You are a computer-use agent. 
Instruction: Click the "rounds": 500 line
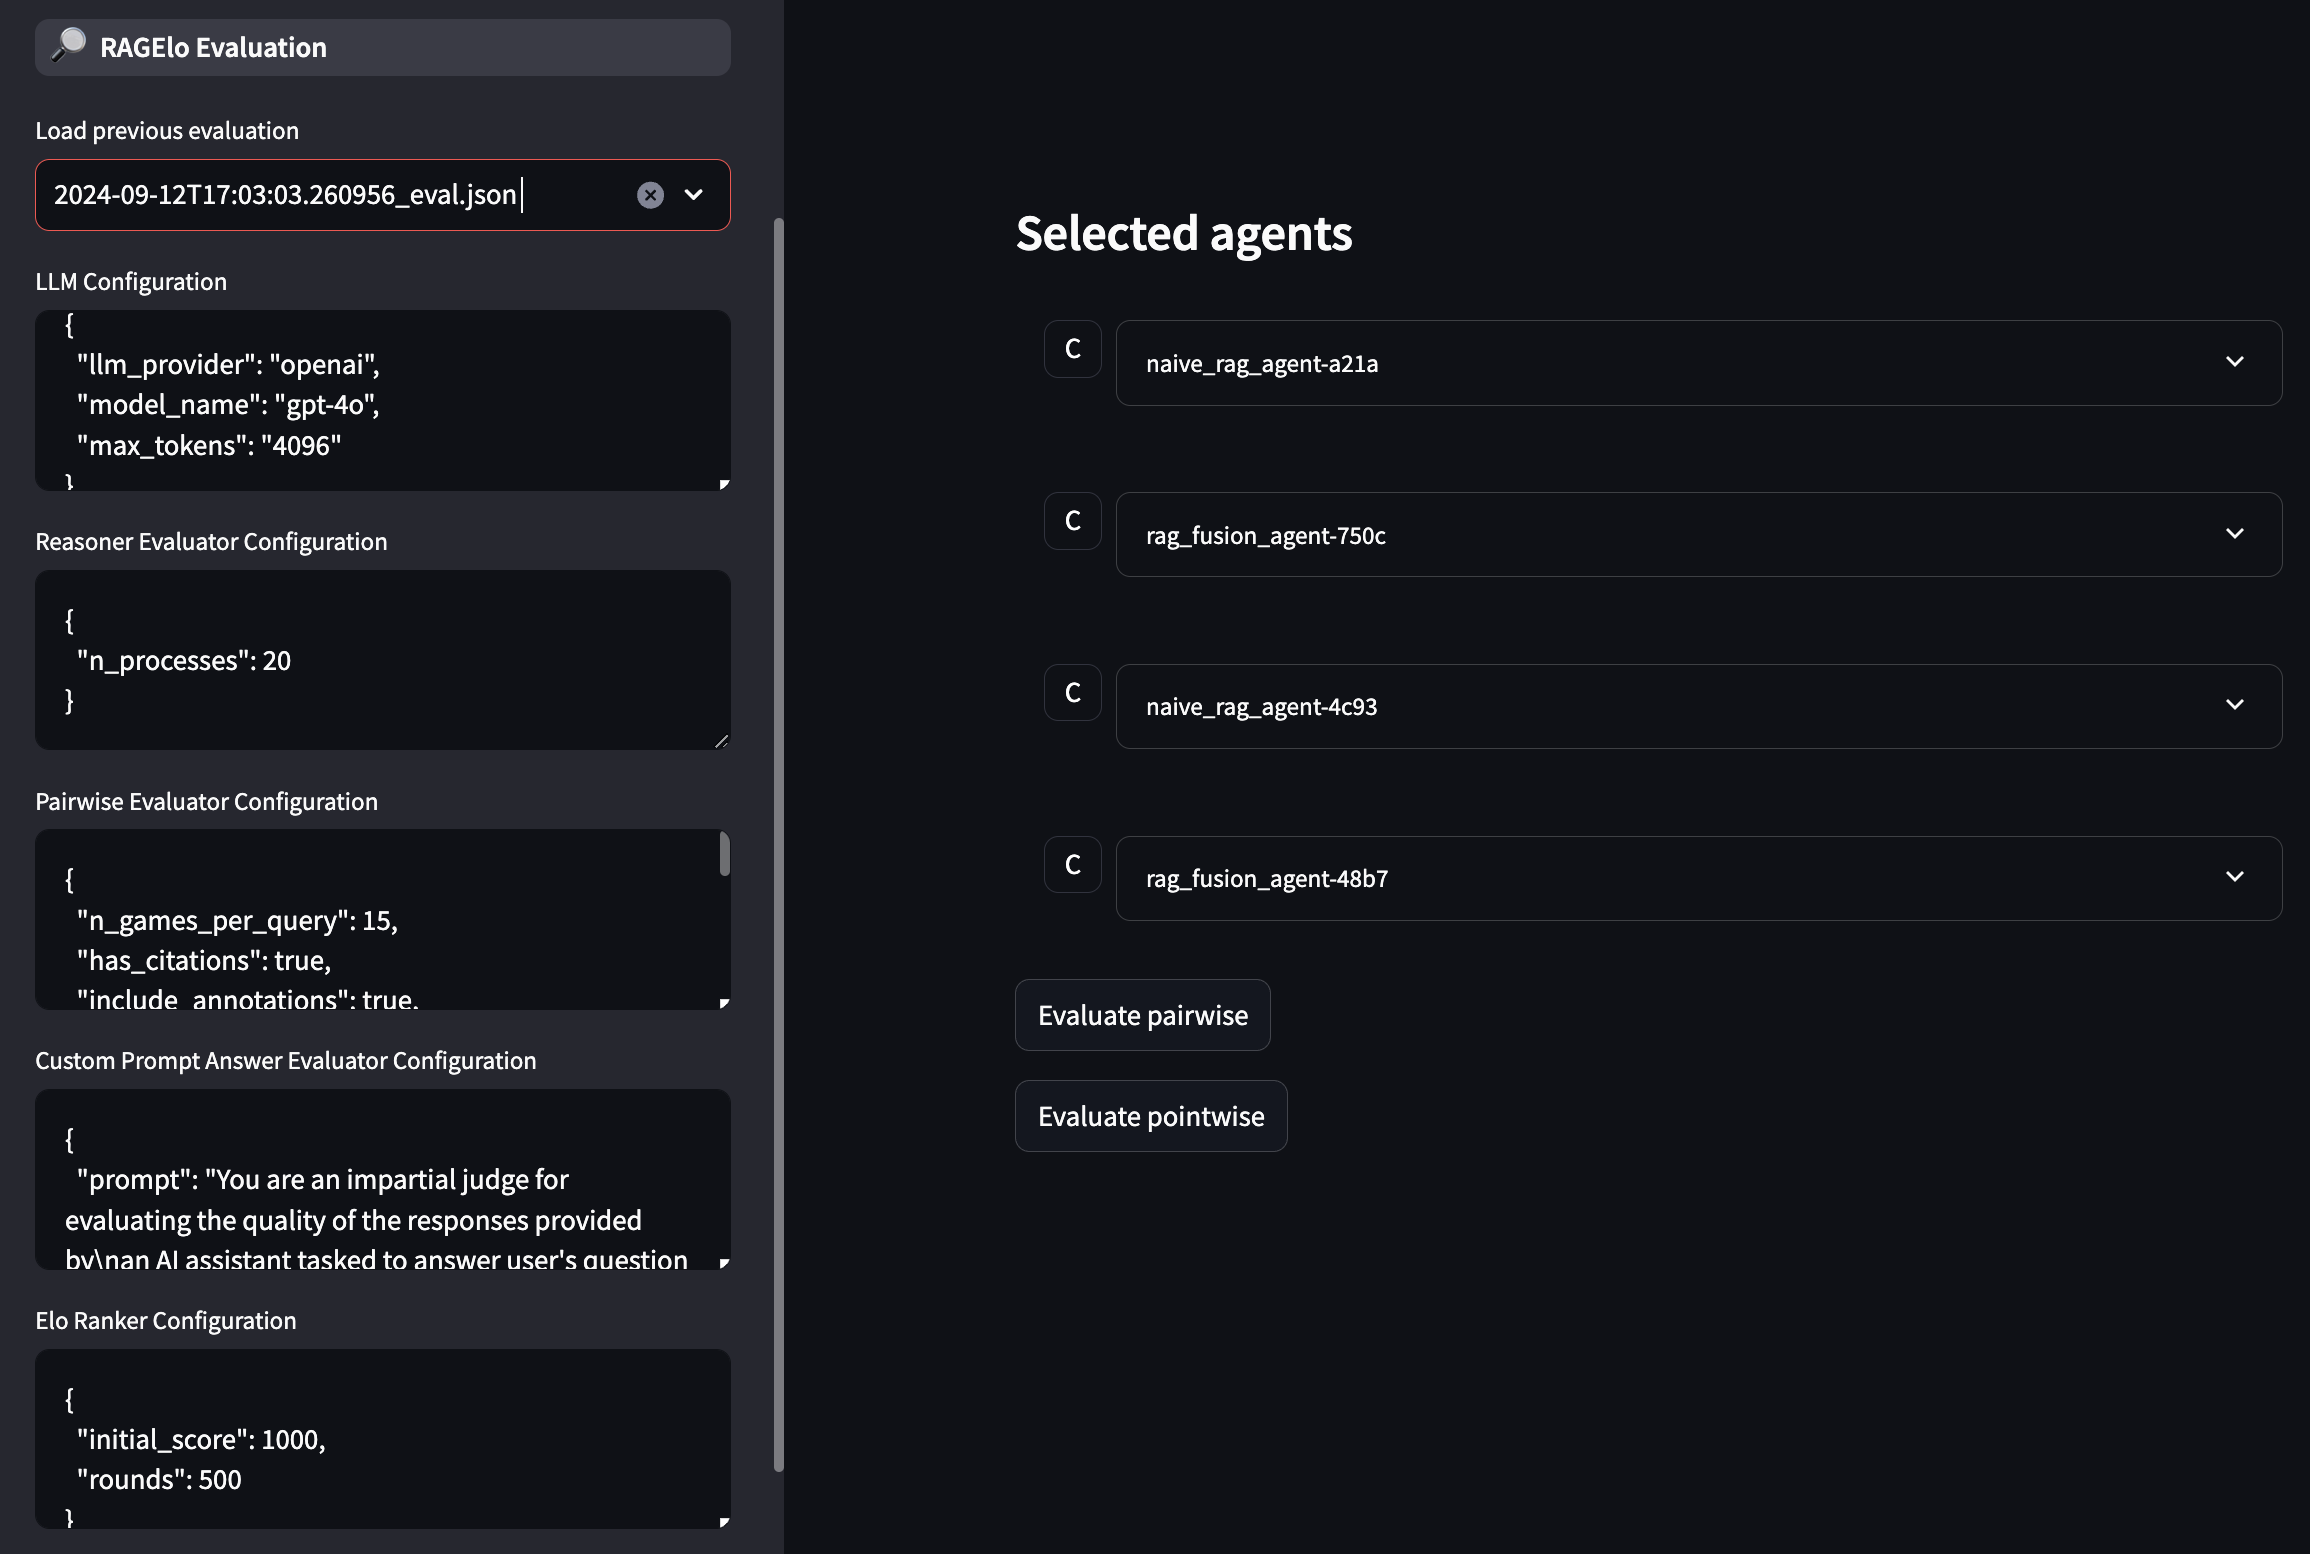159,1480
